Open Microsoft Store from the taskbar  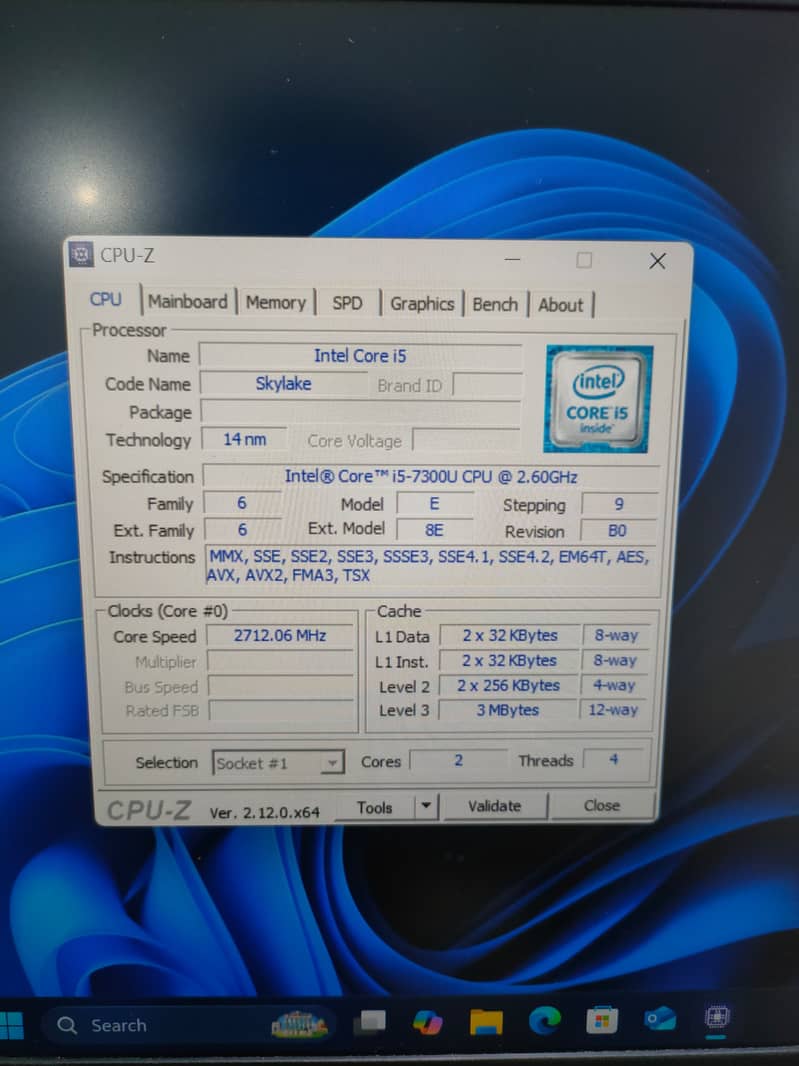click(x=602, y=1020)
